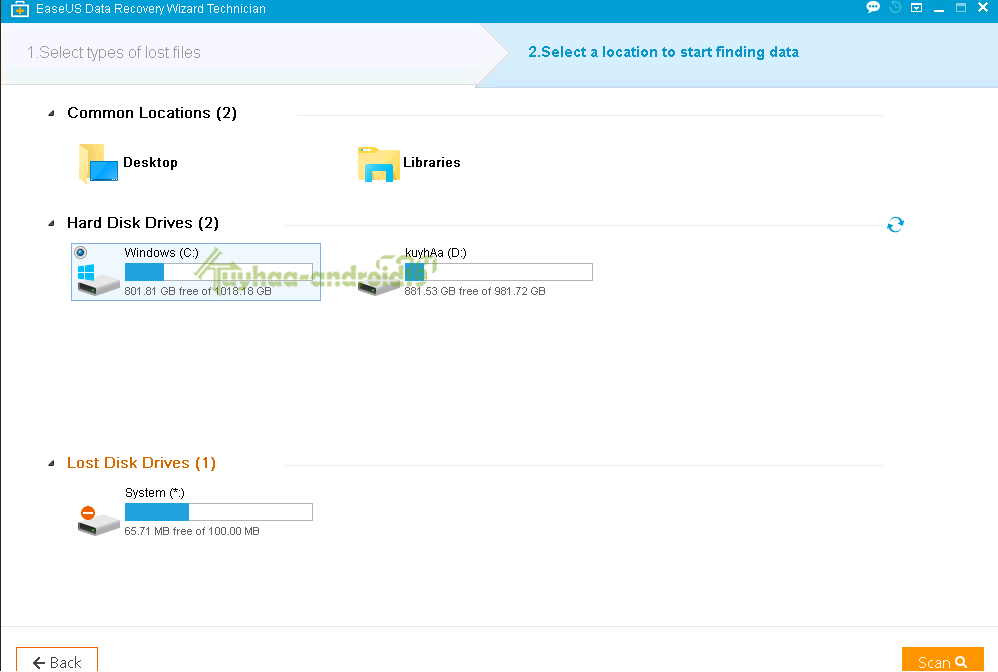Click the System (*:) drive name
The width and height of the screenshot is (998, 672).
pos(155,493)
